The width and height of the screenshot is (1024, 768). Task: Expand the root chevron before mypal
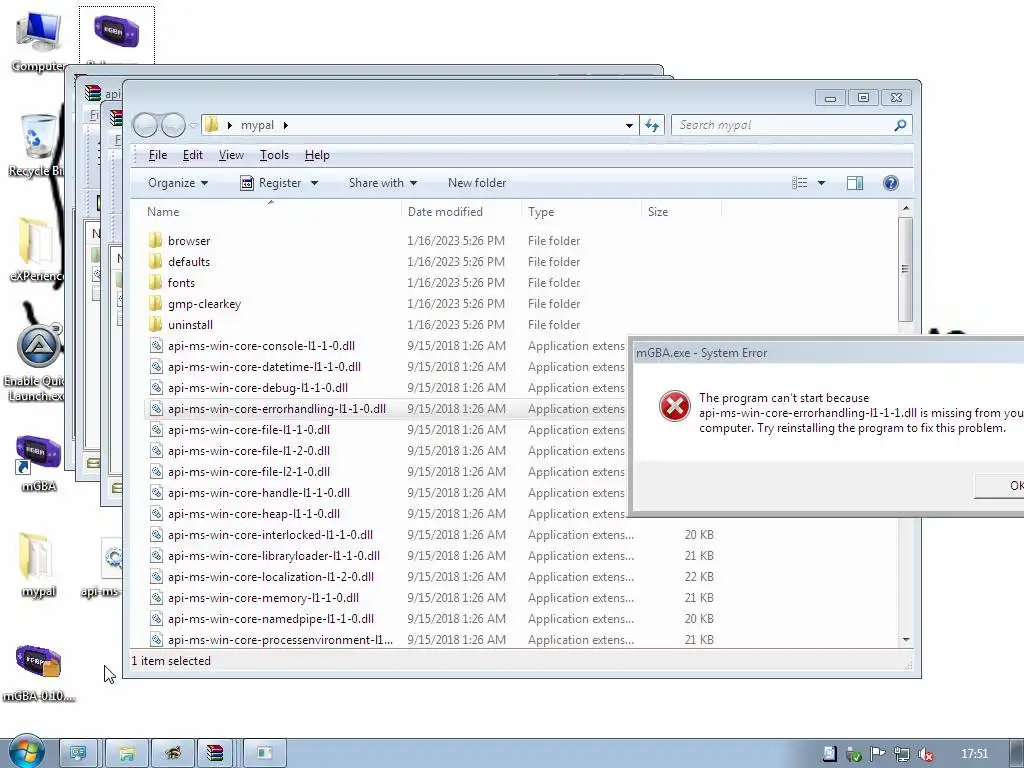tap(229, 125)
